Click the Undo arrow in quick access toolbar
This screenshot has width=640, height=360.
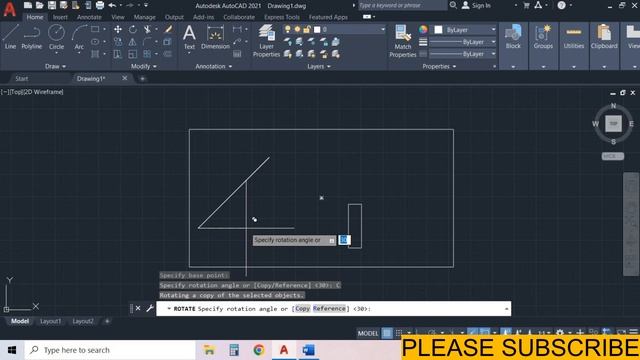[x=112, y=5]
